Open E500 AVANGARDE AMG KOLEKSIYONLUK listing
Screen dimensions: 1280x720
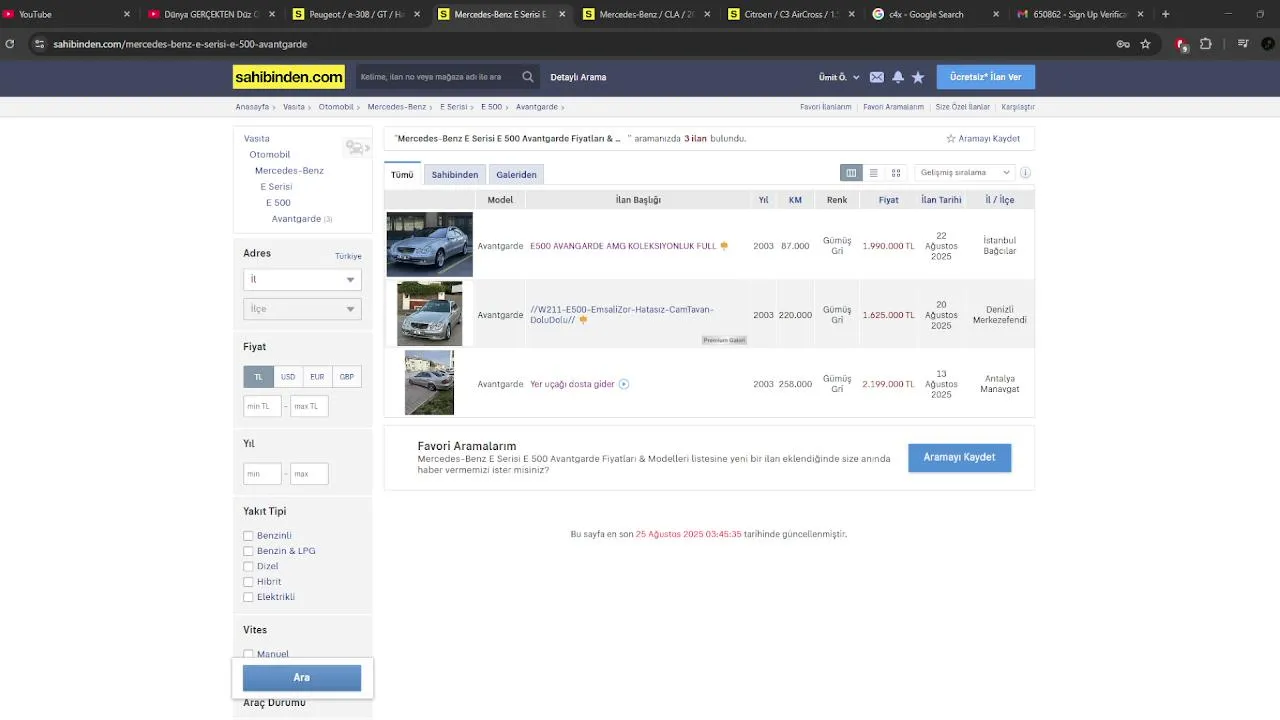623,246
